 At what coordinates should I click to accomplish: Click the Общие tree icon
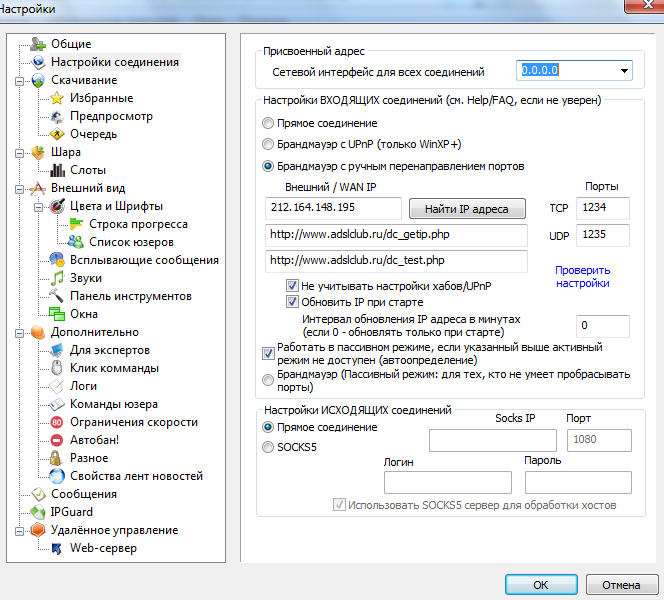[x=38, y=44]
